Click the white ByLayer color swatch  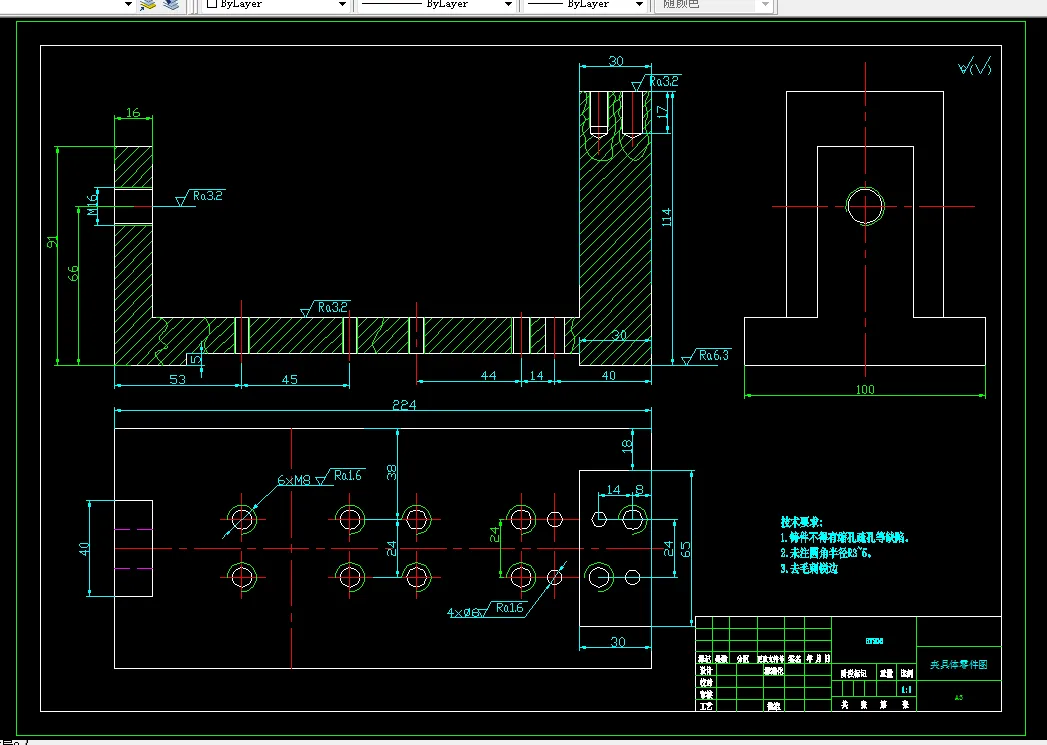pos(212,4)
